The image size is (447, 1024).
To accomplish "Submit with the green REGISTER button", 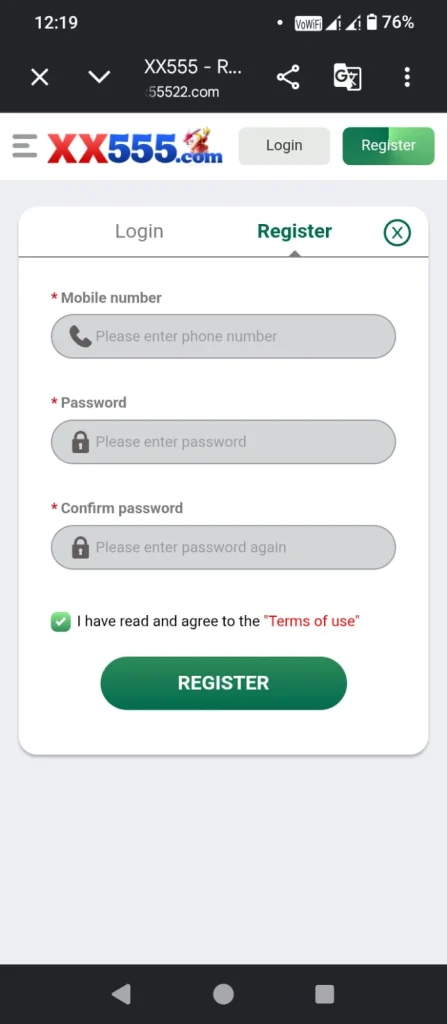I will (x=224, y=683).
